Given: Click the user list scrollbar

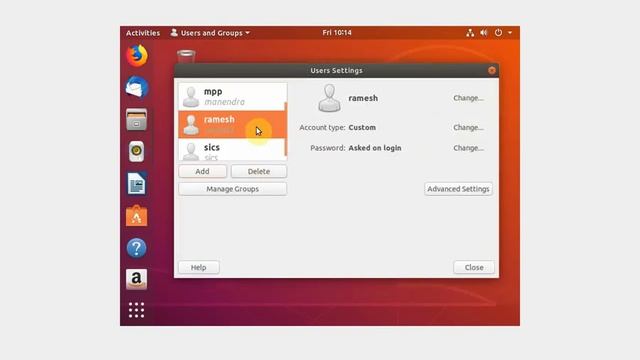Looking at the screenshot, I should click(x=286, y=129).
